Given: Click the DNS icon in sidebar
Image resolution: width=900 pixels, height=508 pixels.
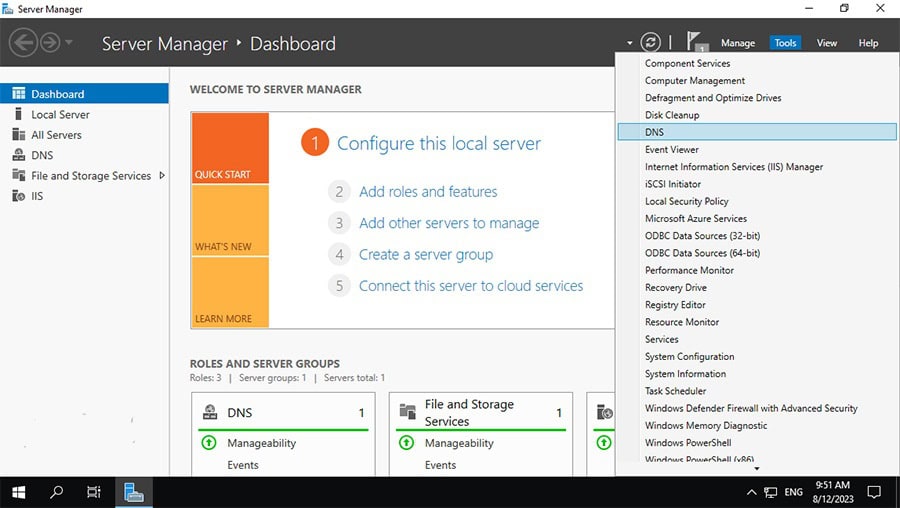Looking at the screenshot, I should [18, 155].
